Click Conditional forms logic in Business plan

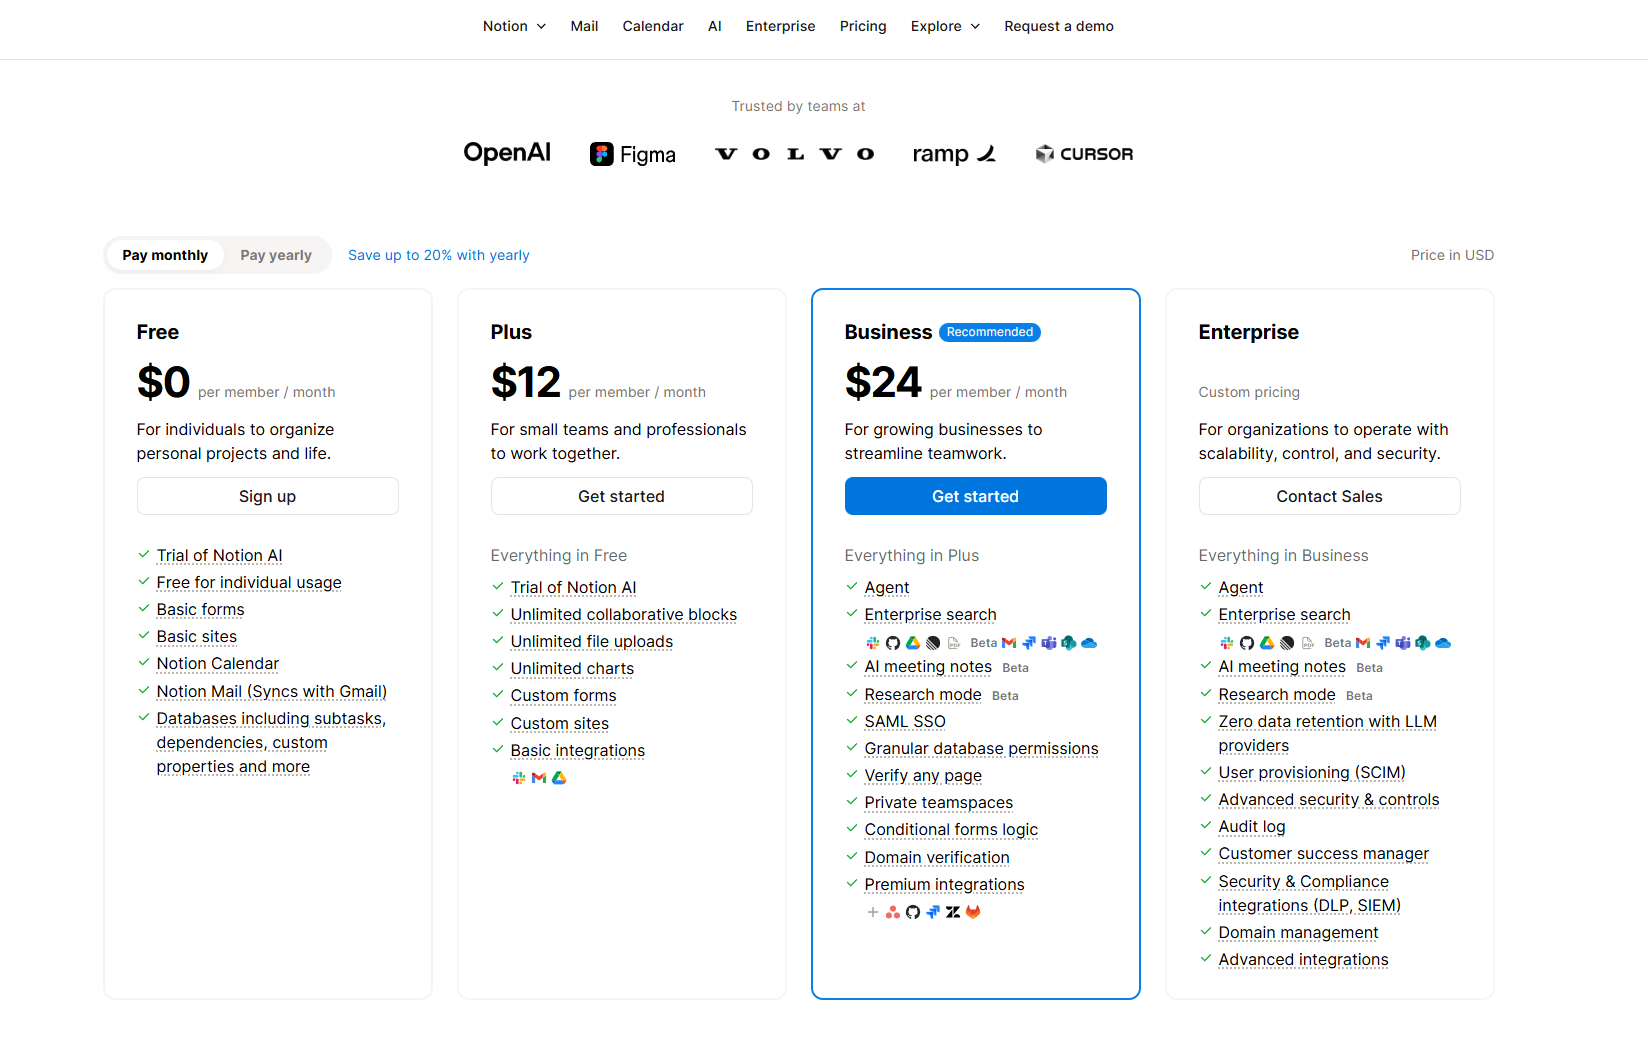point(951,829)
